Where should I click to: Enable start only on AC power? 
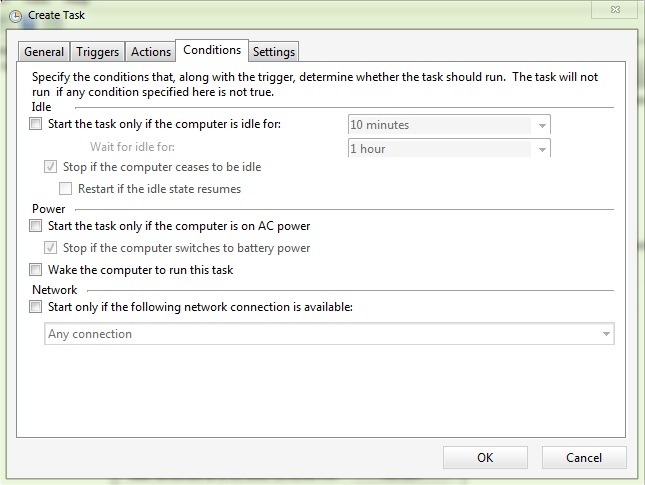(36, 225)
